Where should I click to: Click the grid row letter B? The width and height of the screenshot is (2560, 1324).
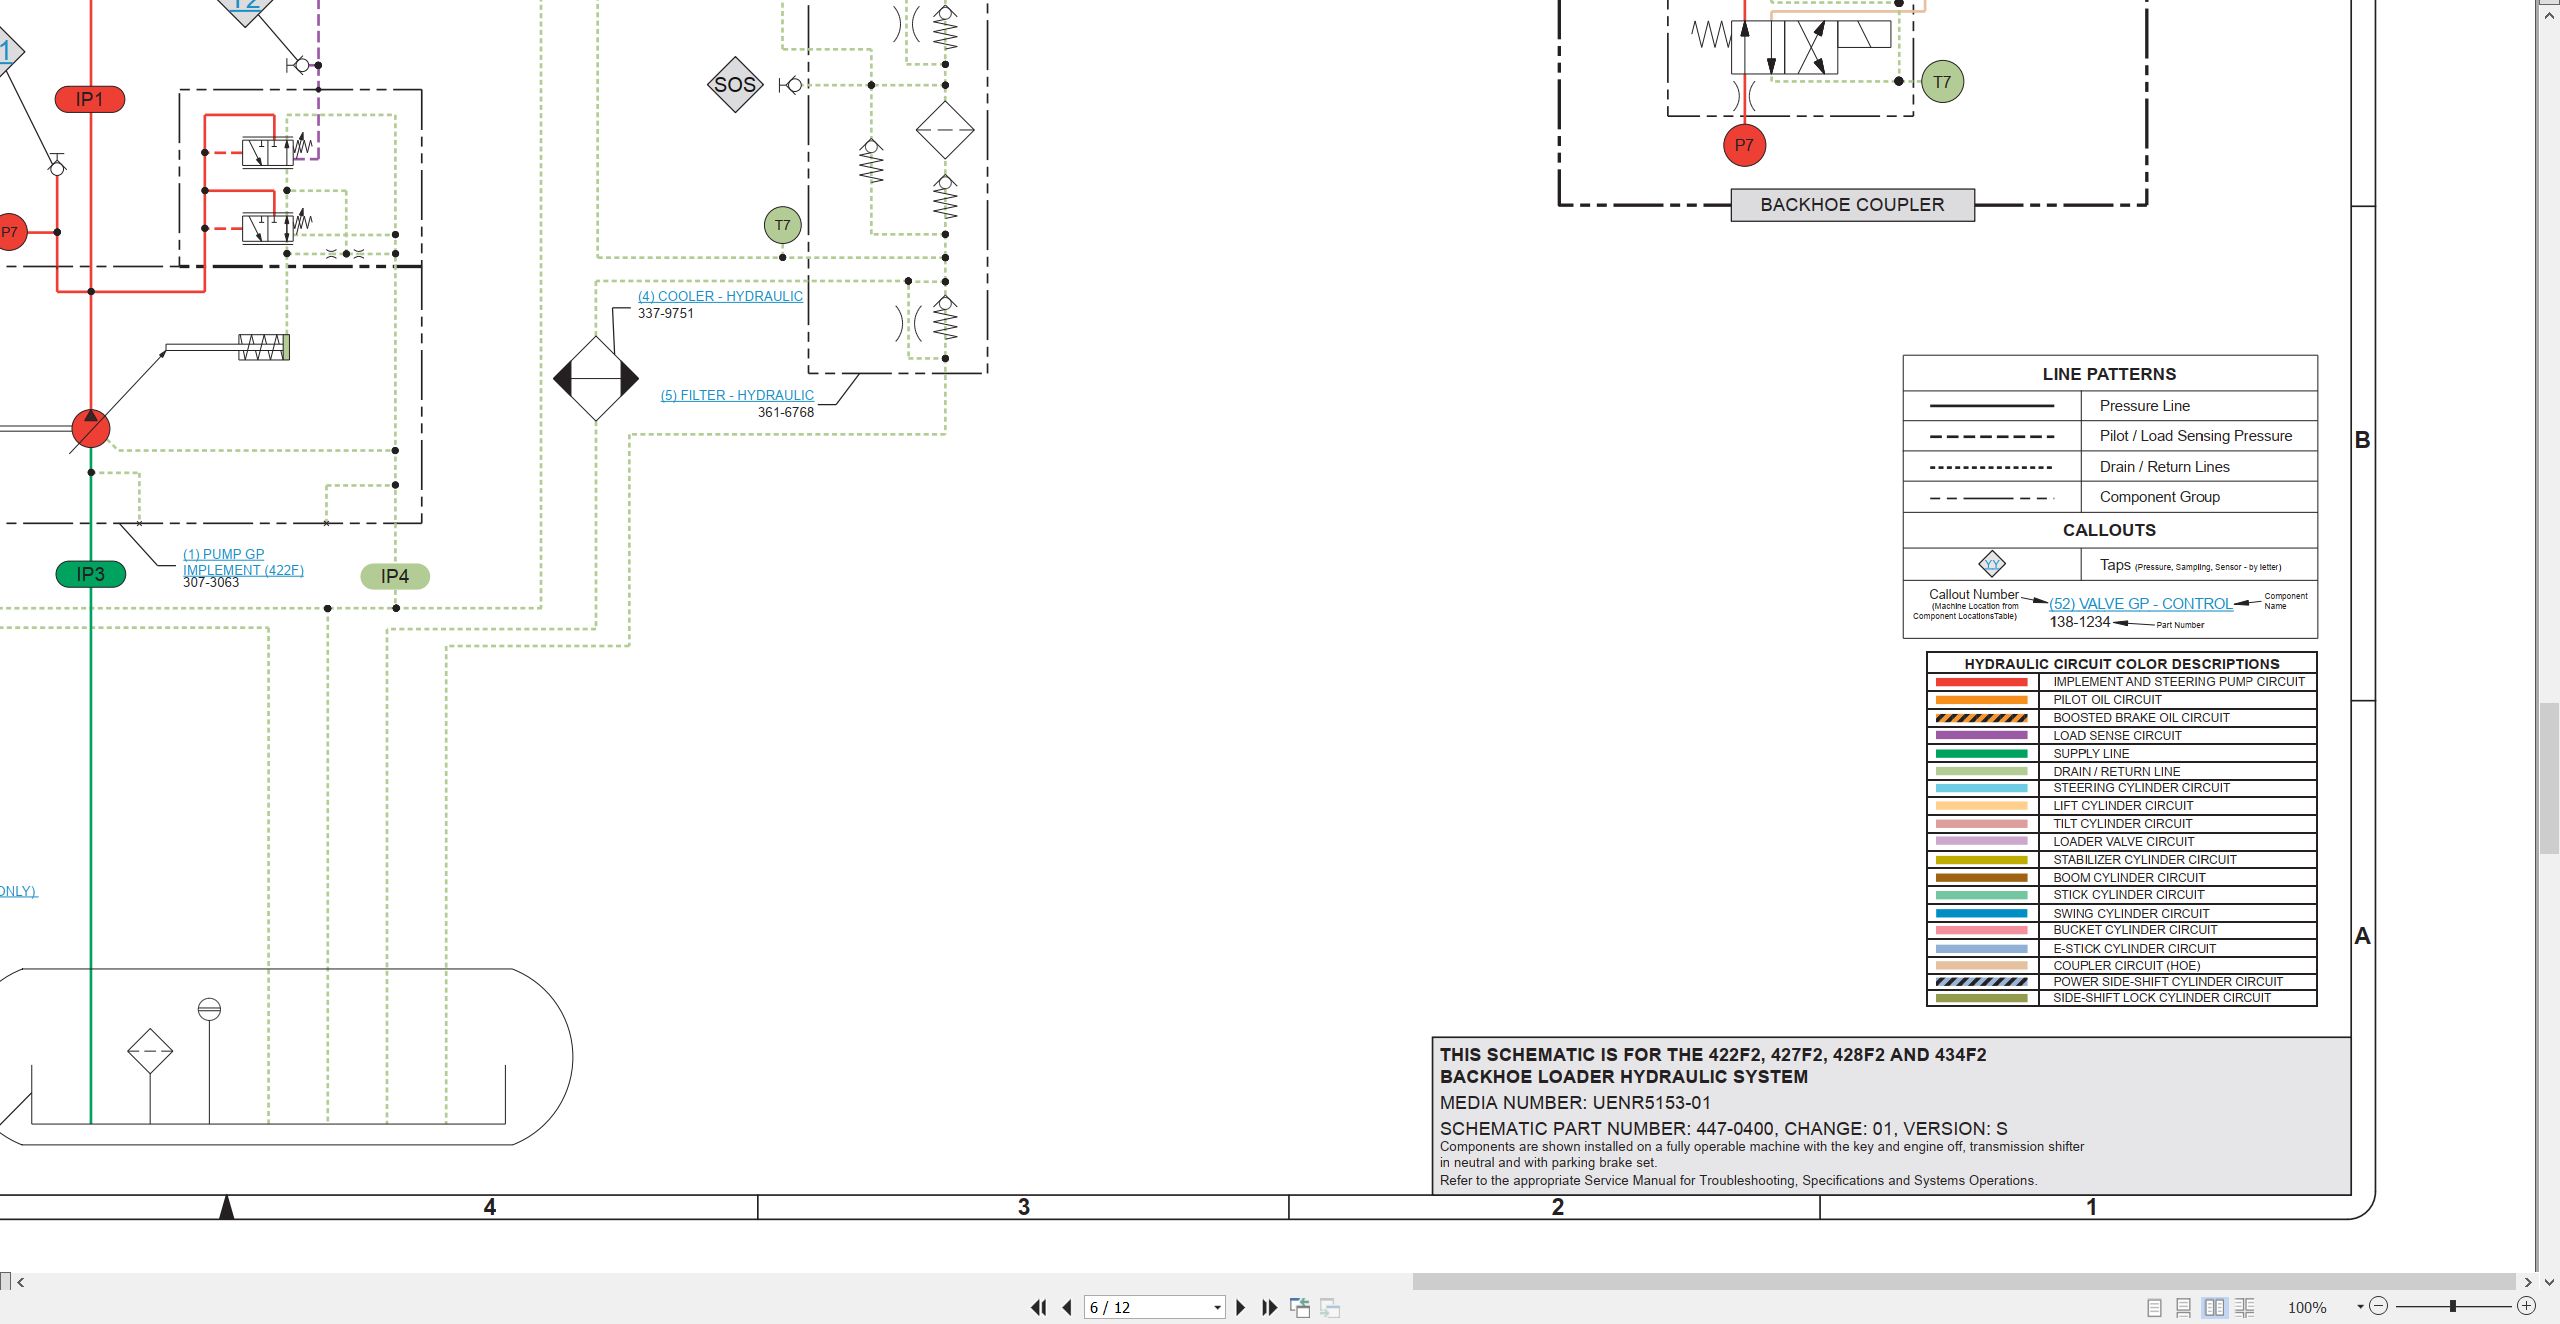tap(2362, 440)
